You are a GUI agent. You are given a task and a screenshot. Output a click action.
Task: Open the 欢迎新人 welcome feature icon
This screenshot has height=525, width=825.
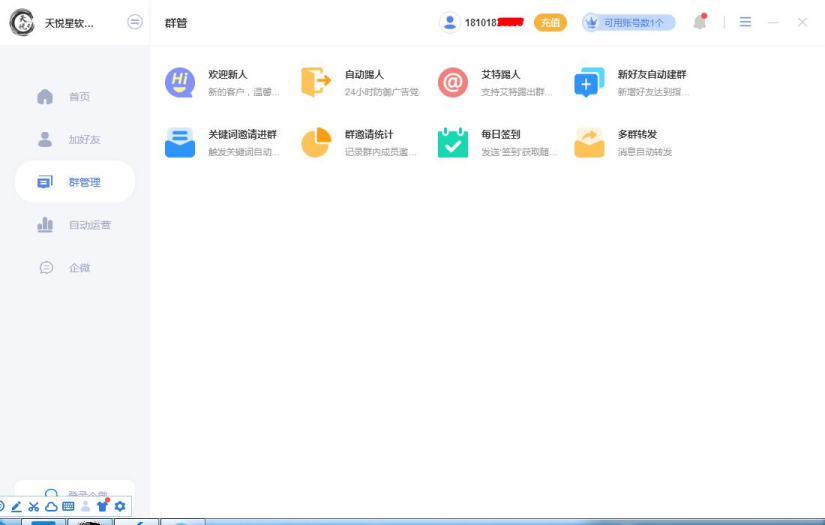click(180, 83)
